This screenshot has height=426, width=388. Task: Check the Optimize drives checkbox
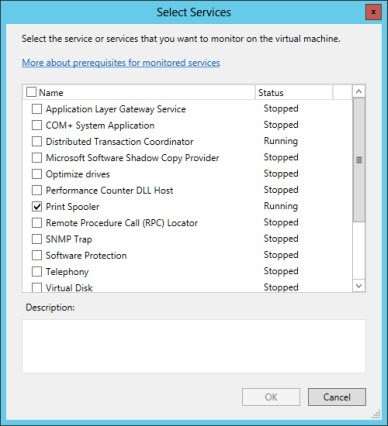pyautogui.click(x=37, y=174)
